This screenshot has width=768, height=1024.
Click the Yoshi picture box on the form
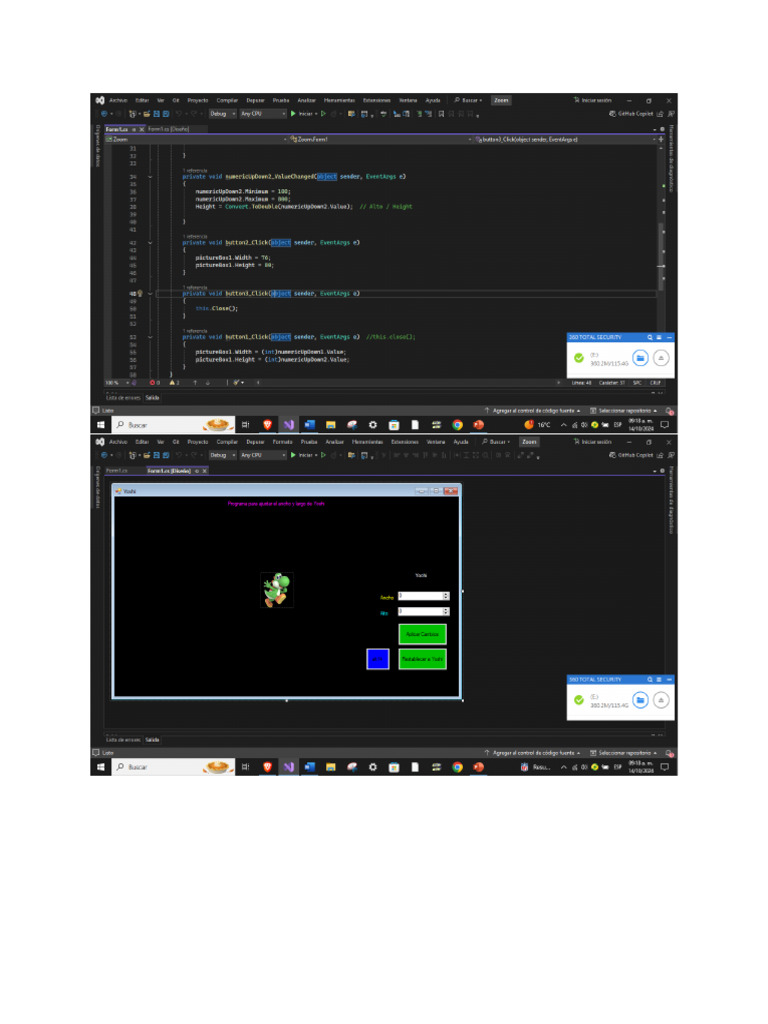click(x=277, y=590)
